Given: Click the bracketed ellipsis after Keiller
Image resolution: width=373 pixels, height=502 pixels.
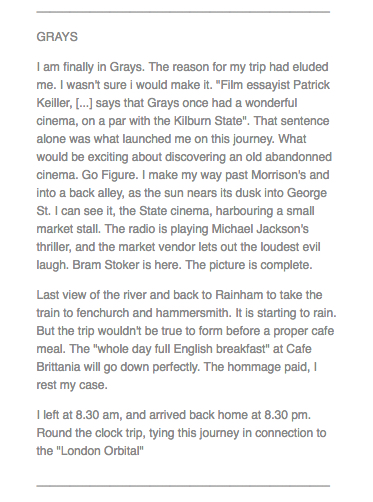Looking at the screenshot, I should (x=84, y=103).
